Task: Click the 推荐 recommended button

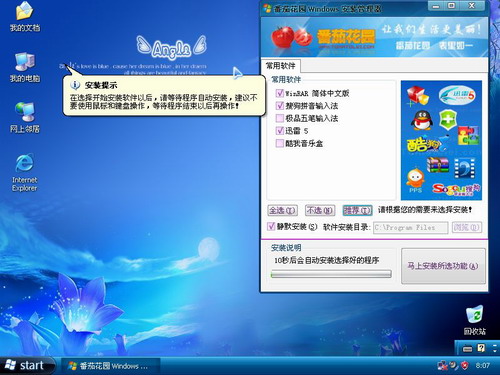Action: pyautogui.click(x=357, y=210)
